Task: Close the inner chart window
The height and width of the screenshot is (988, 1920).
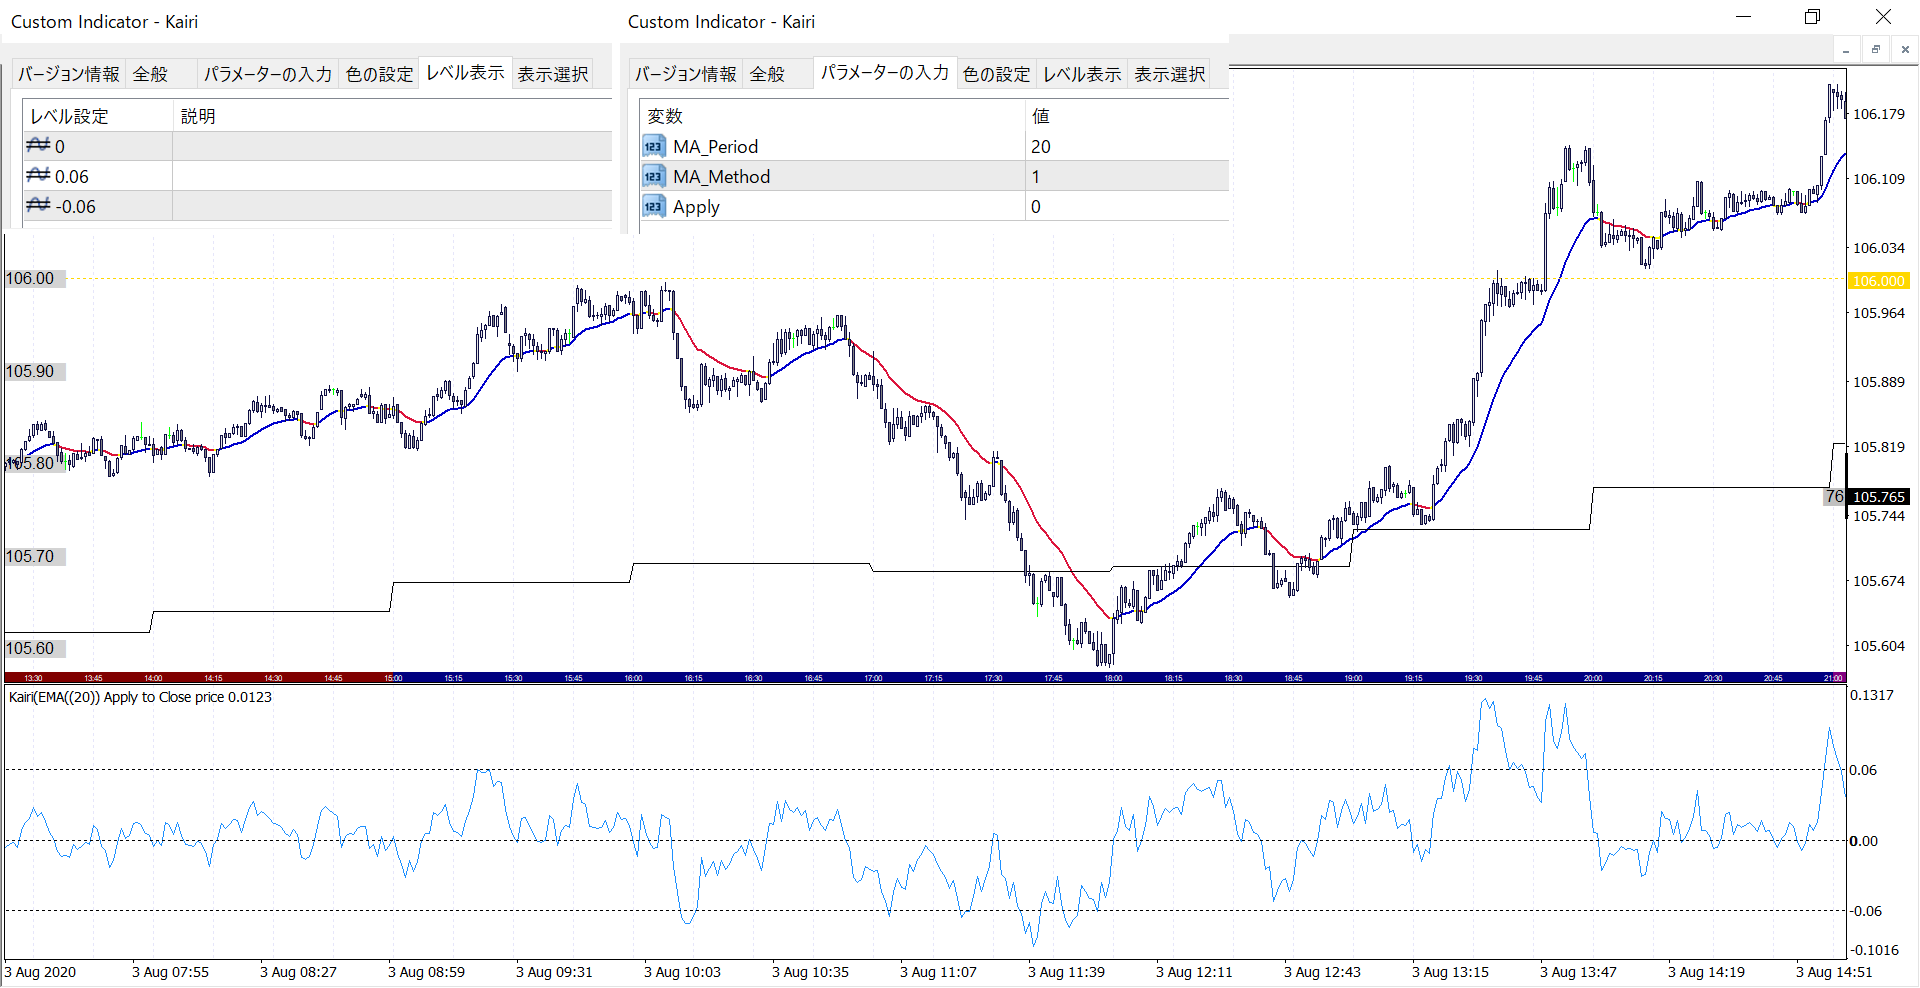Action: (1905, 50)
